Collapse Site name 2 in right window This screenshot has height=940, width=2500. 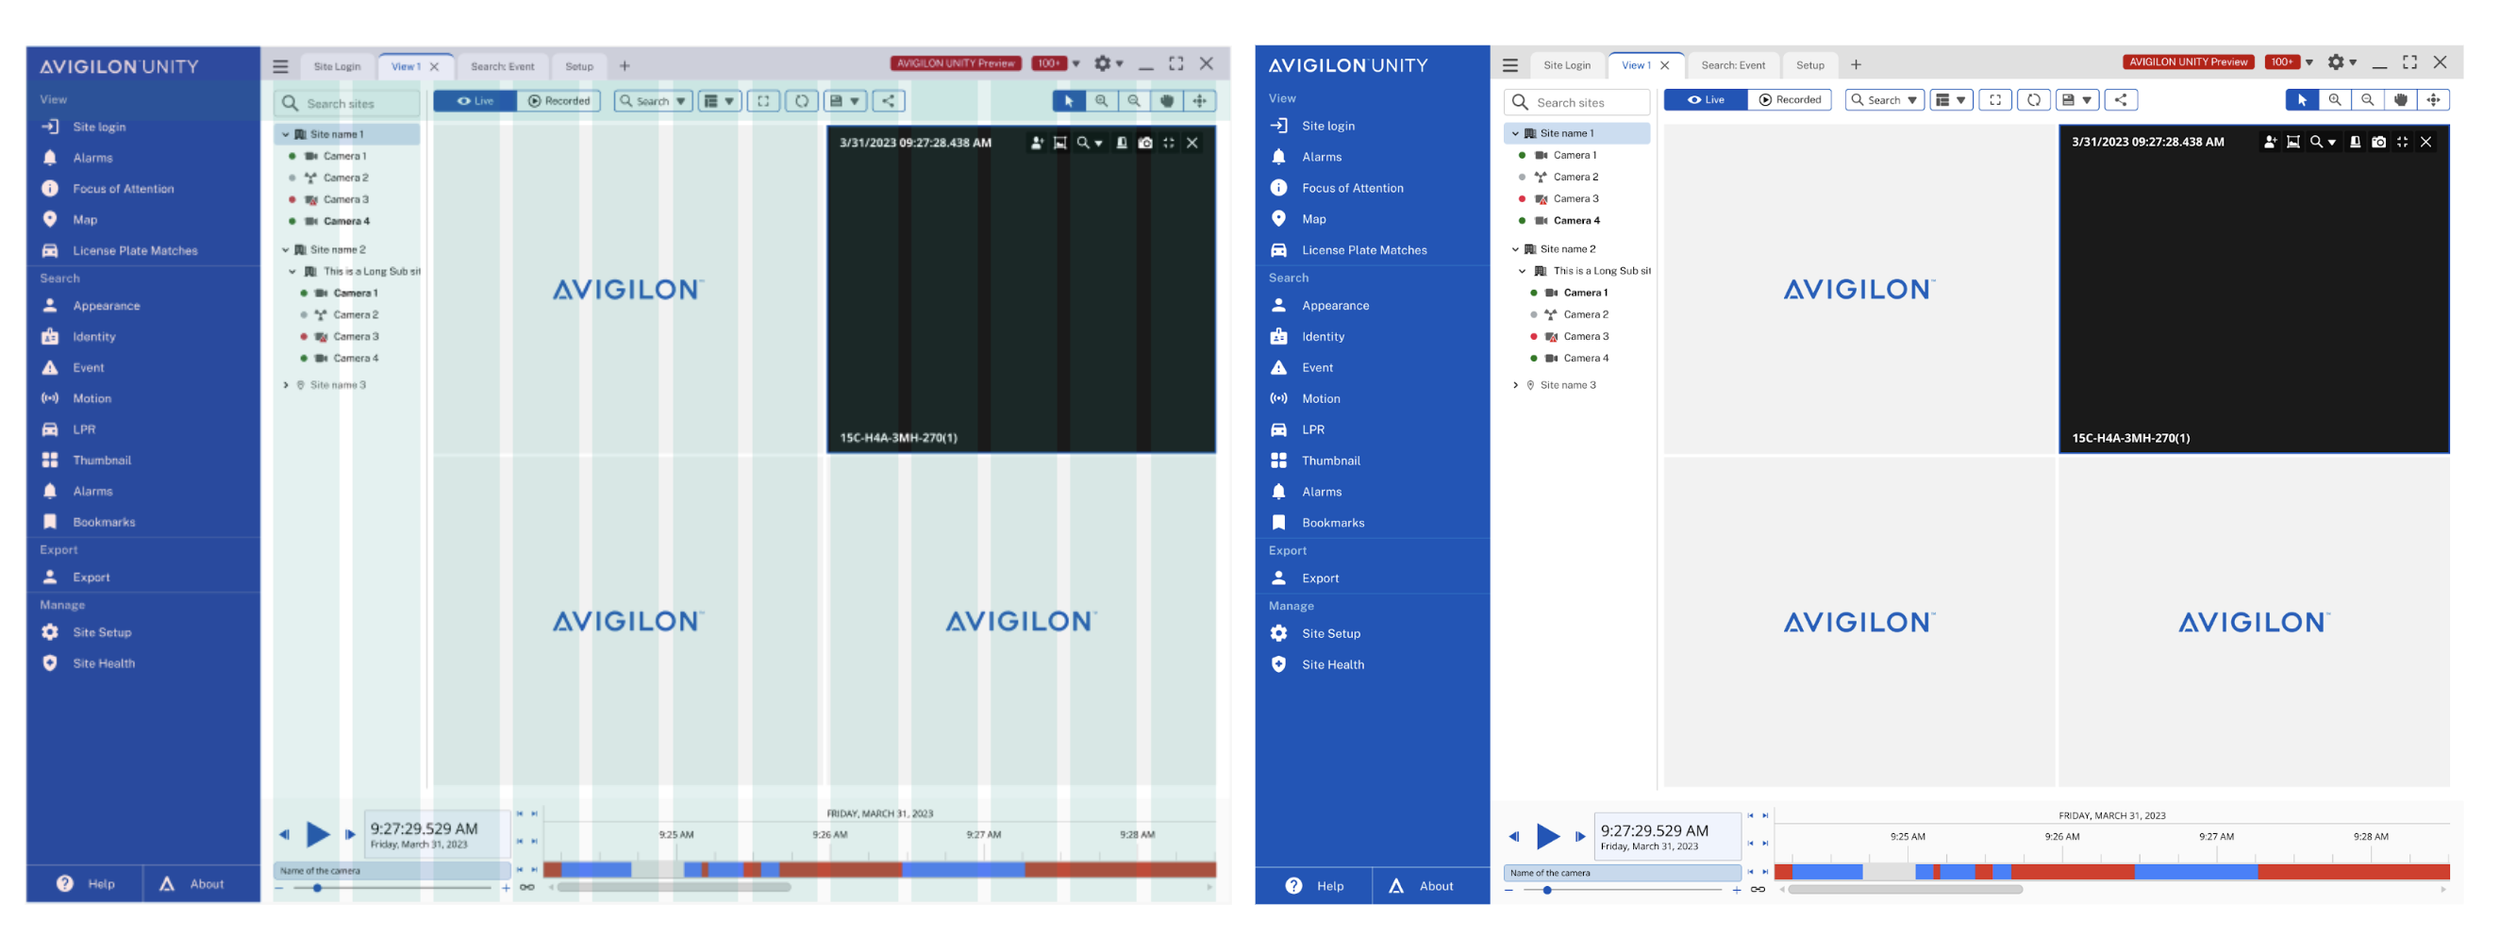(x=1515, y=249)
